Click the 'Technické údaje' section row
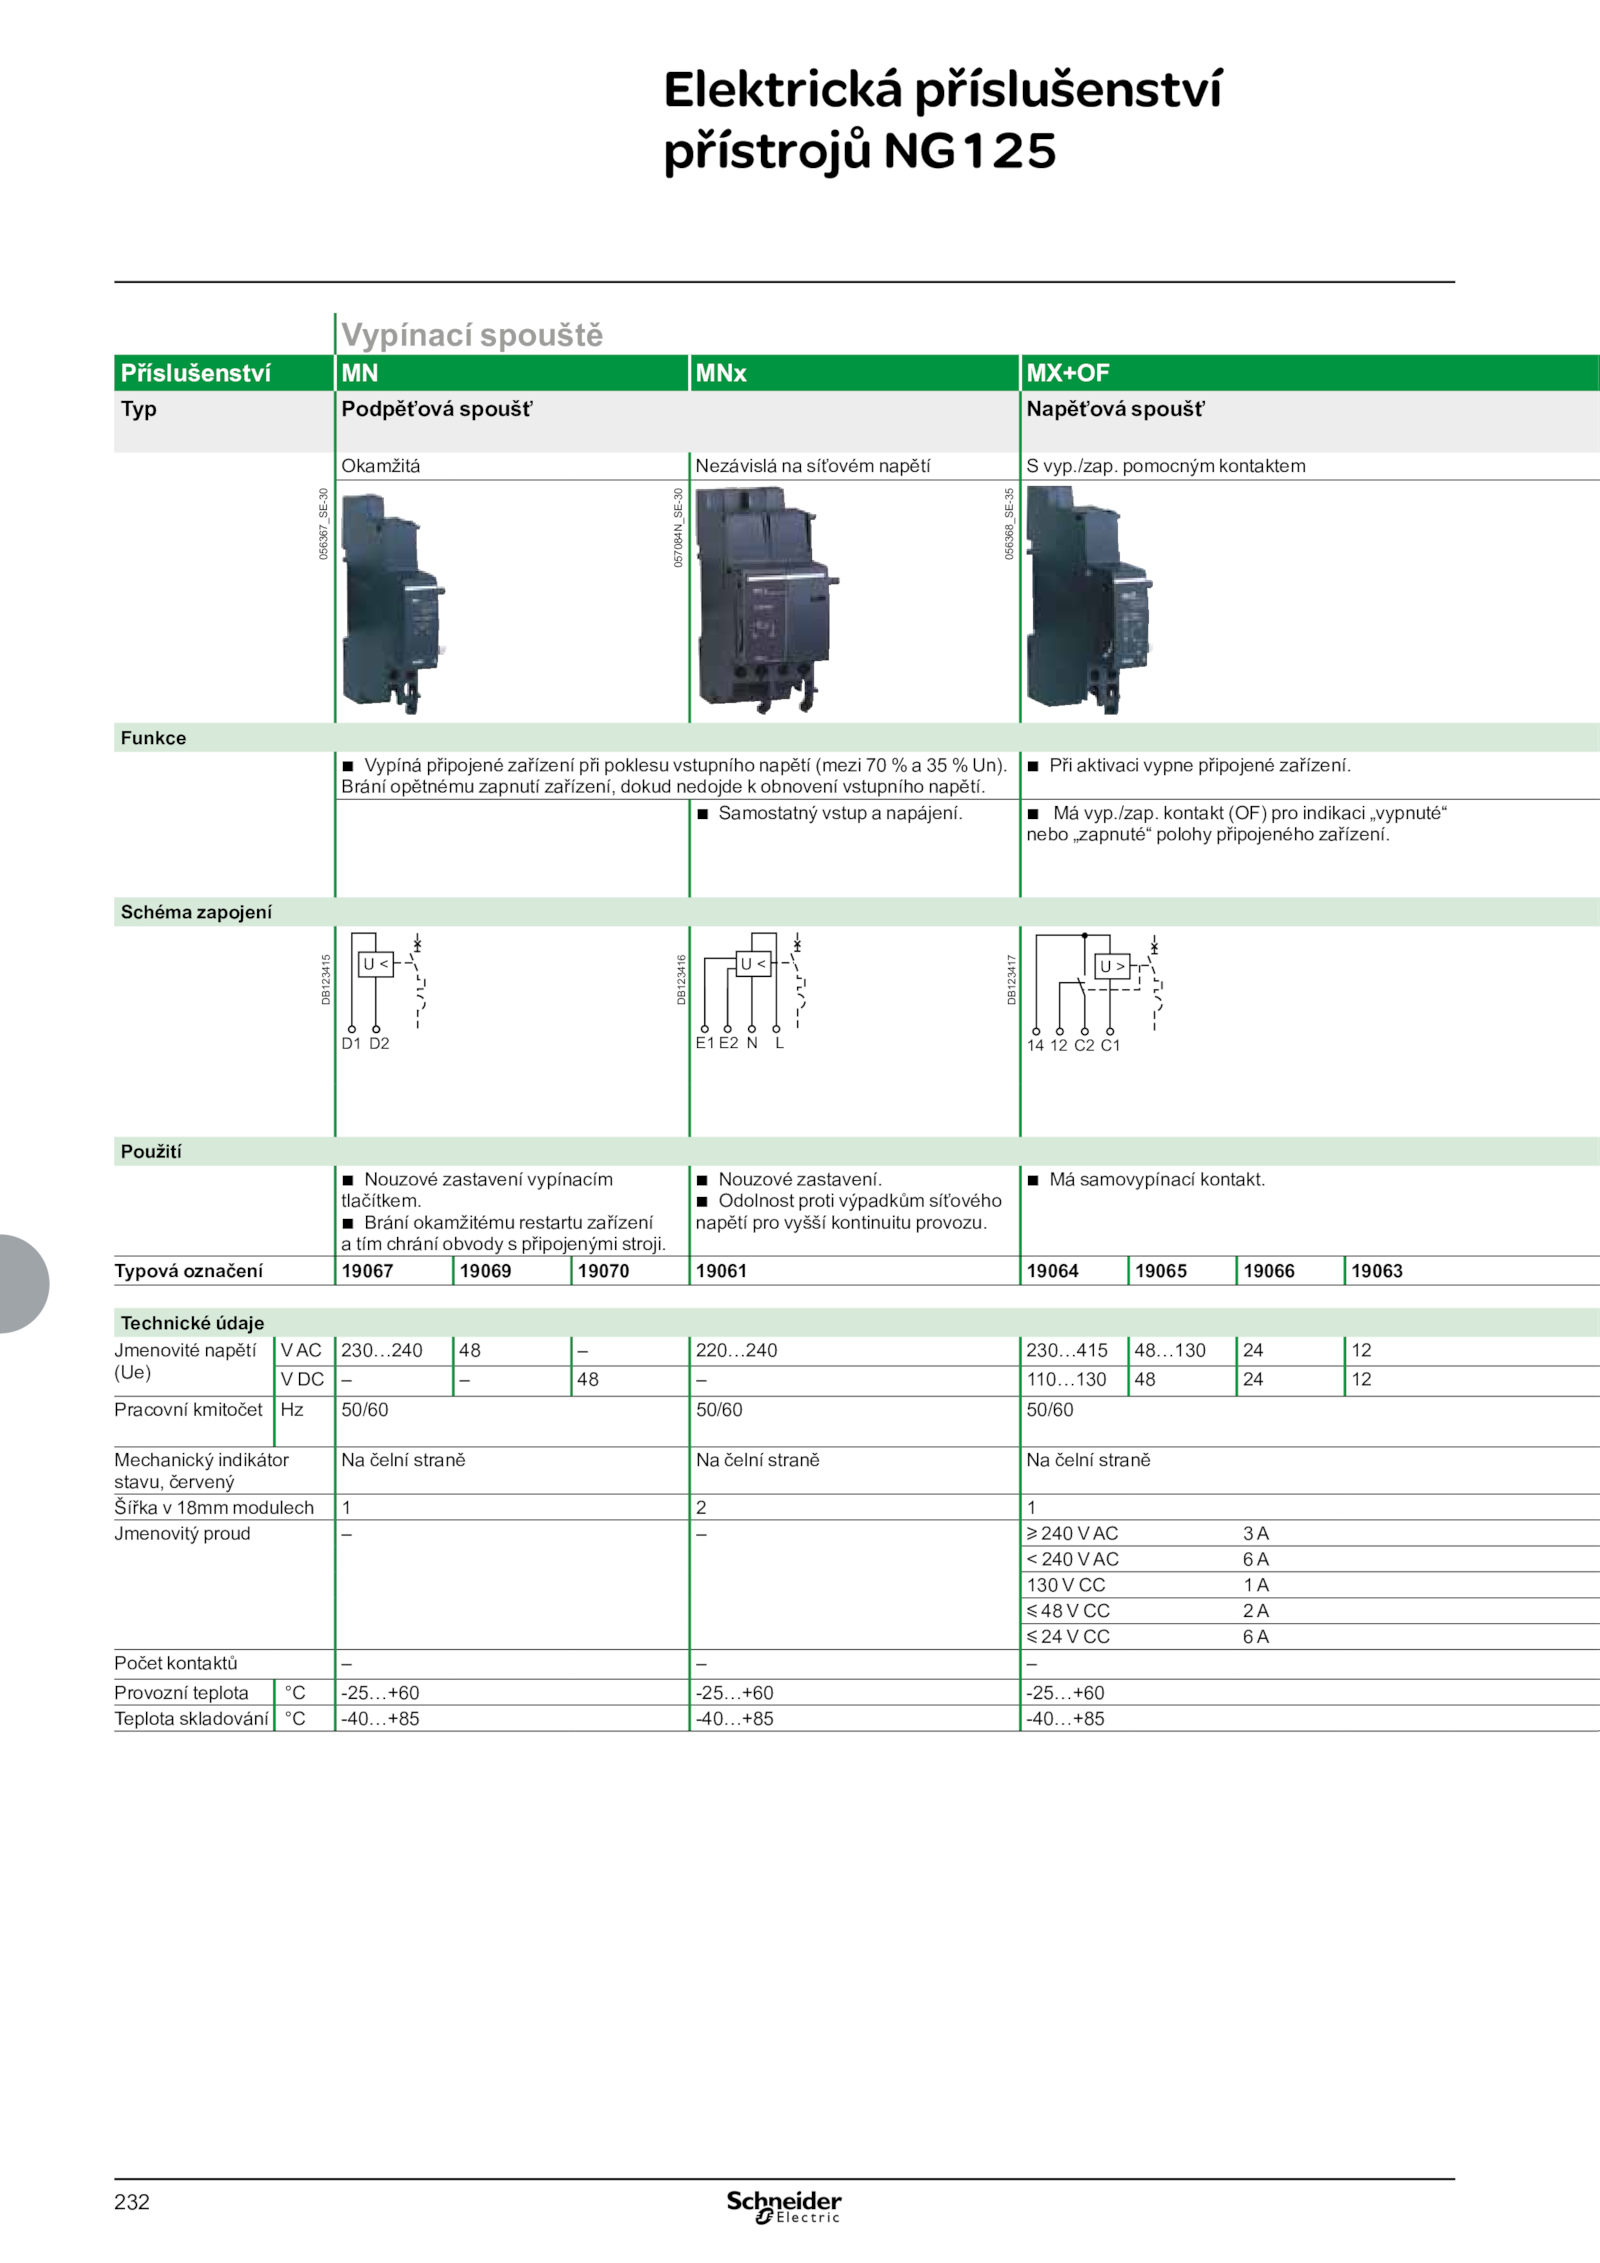This screenshot has height=2263, width=1600. point(857,1323)
